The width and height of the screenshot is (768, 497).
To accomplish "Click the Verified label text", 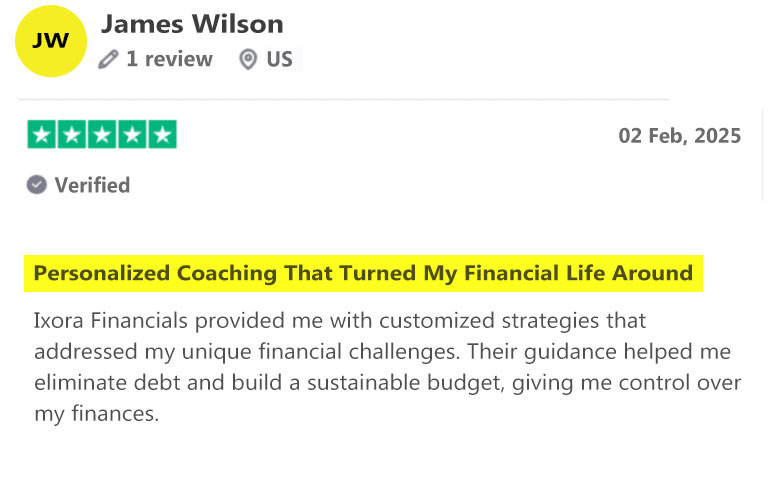I will pos(92,185).
